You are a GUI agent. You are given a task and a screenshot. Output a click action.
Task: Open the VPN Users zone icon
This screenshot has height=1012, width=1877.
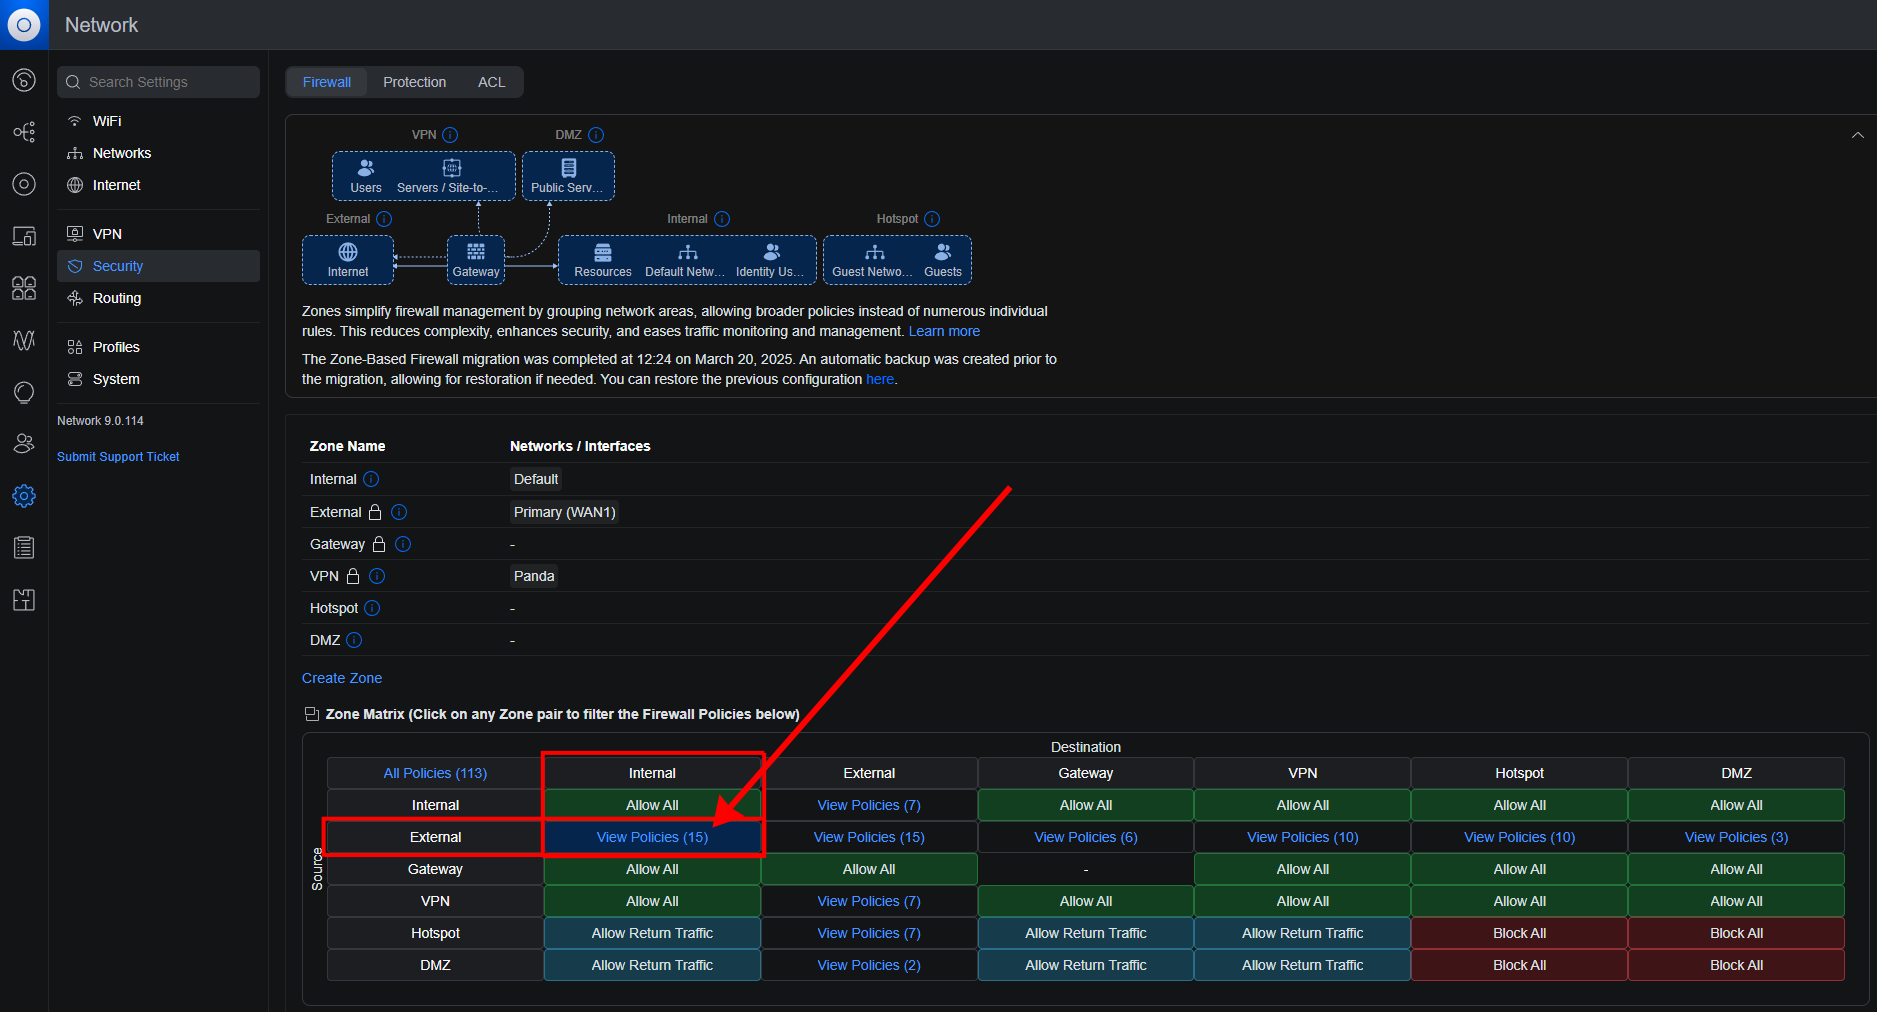[x=365, y=168]
